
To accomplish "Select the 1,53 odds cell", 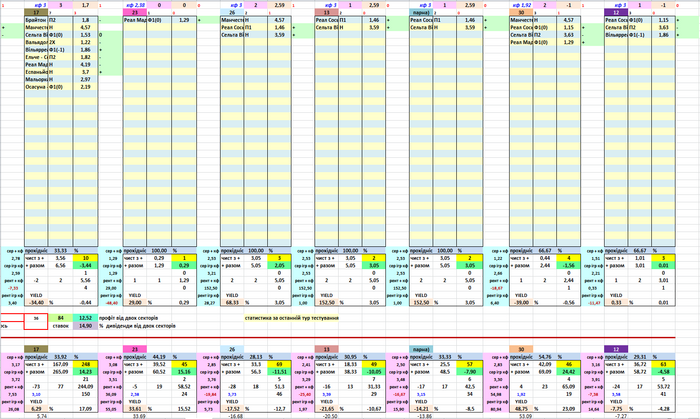I will tap(85, 35).
